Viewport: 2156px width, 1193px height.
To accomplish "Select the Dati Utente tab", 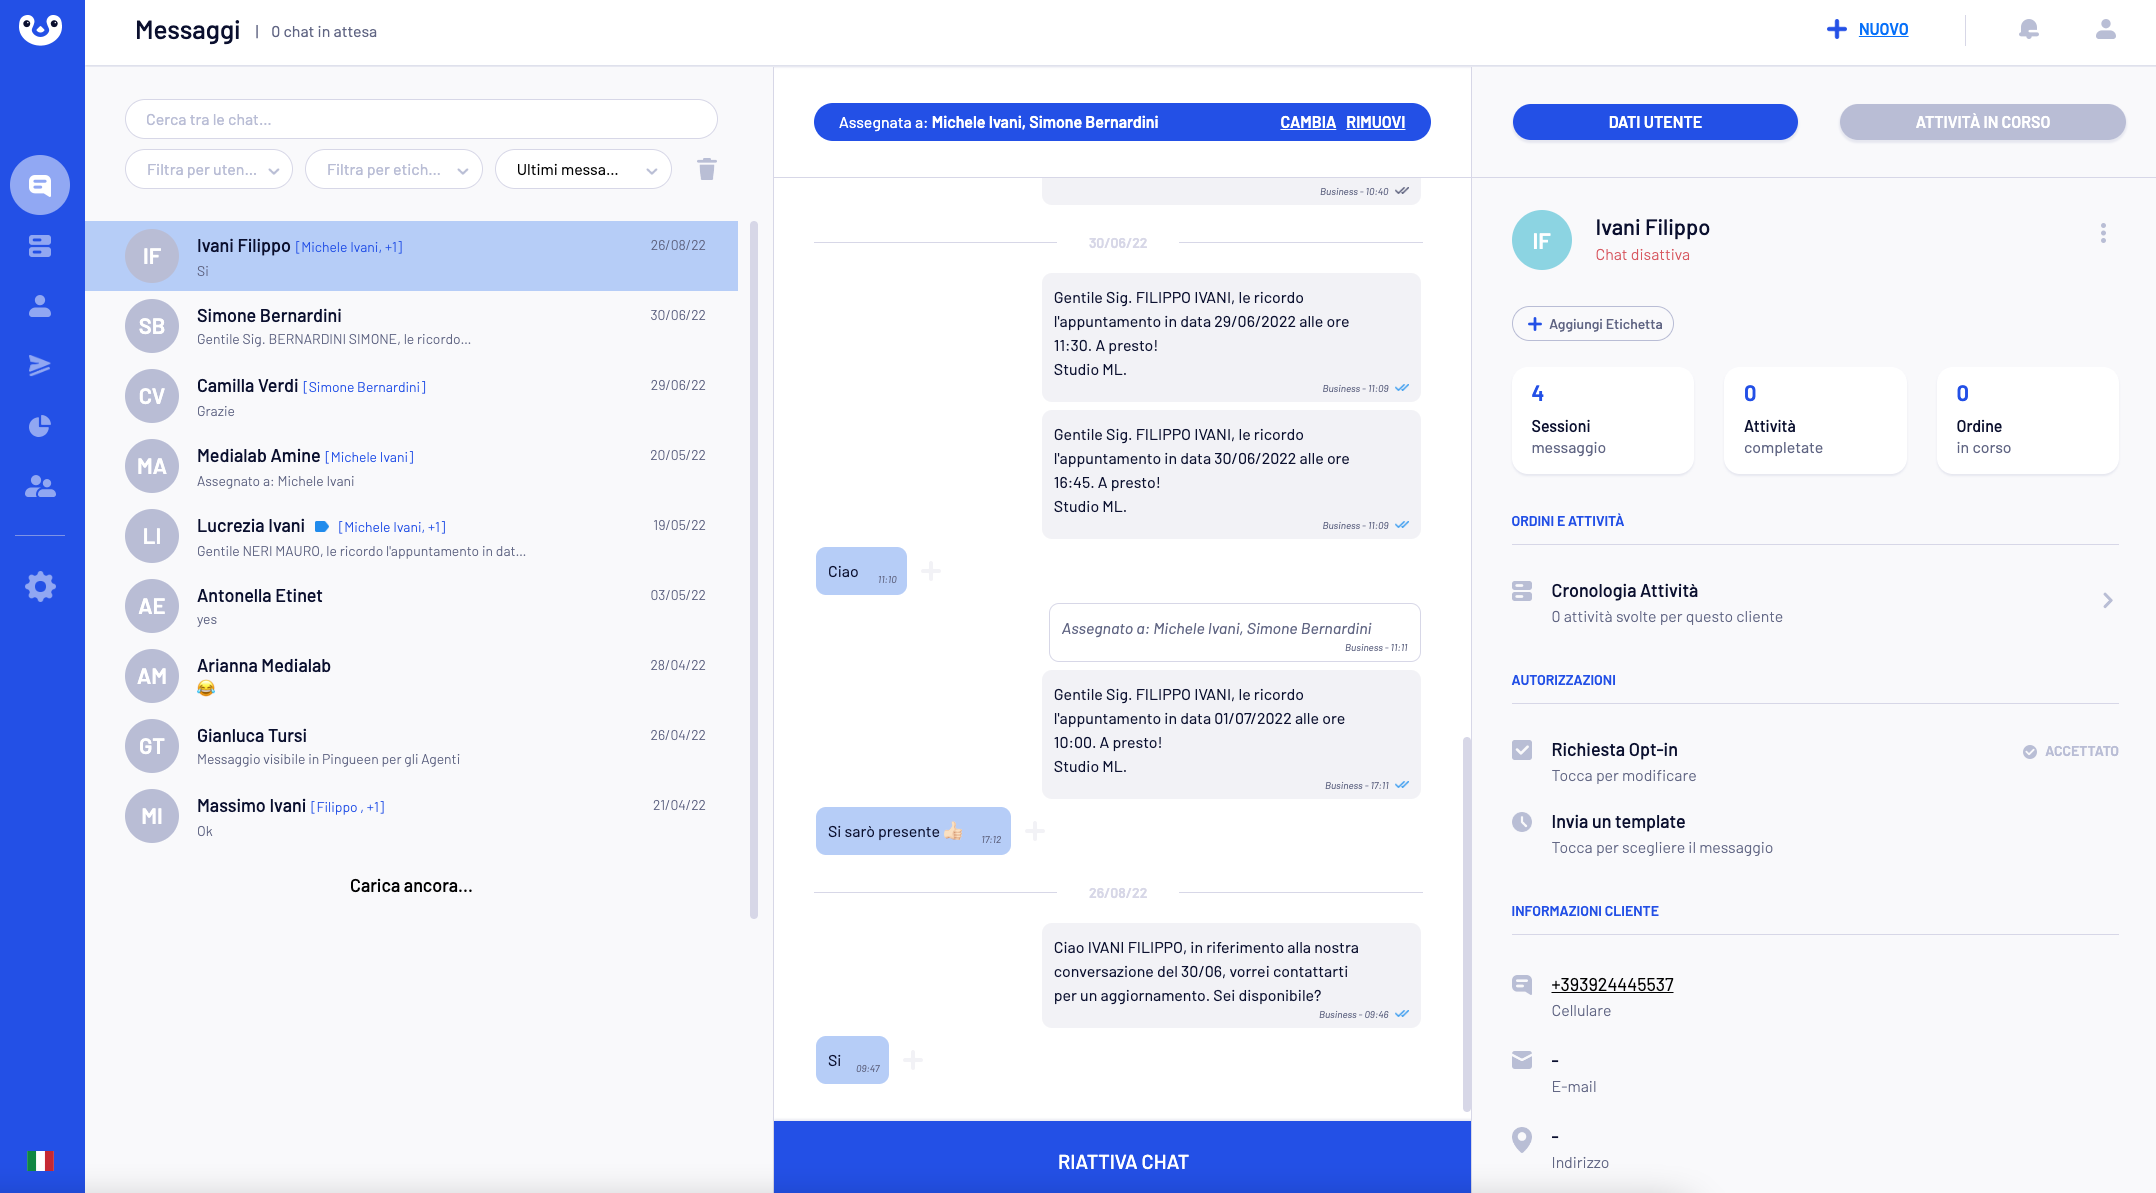I will coord(1654,122).
